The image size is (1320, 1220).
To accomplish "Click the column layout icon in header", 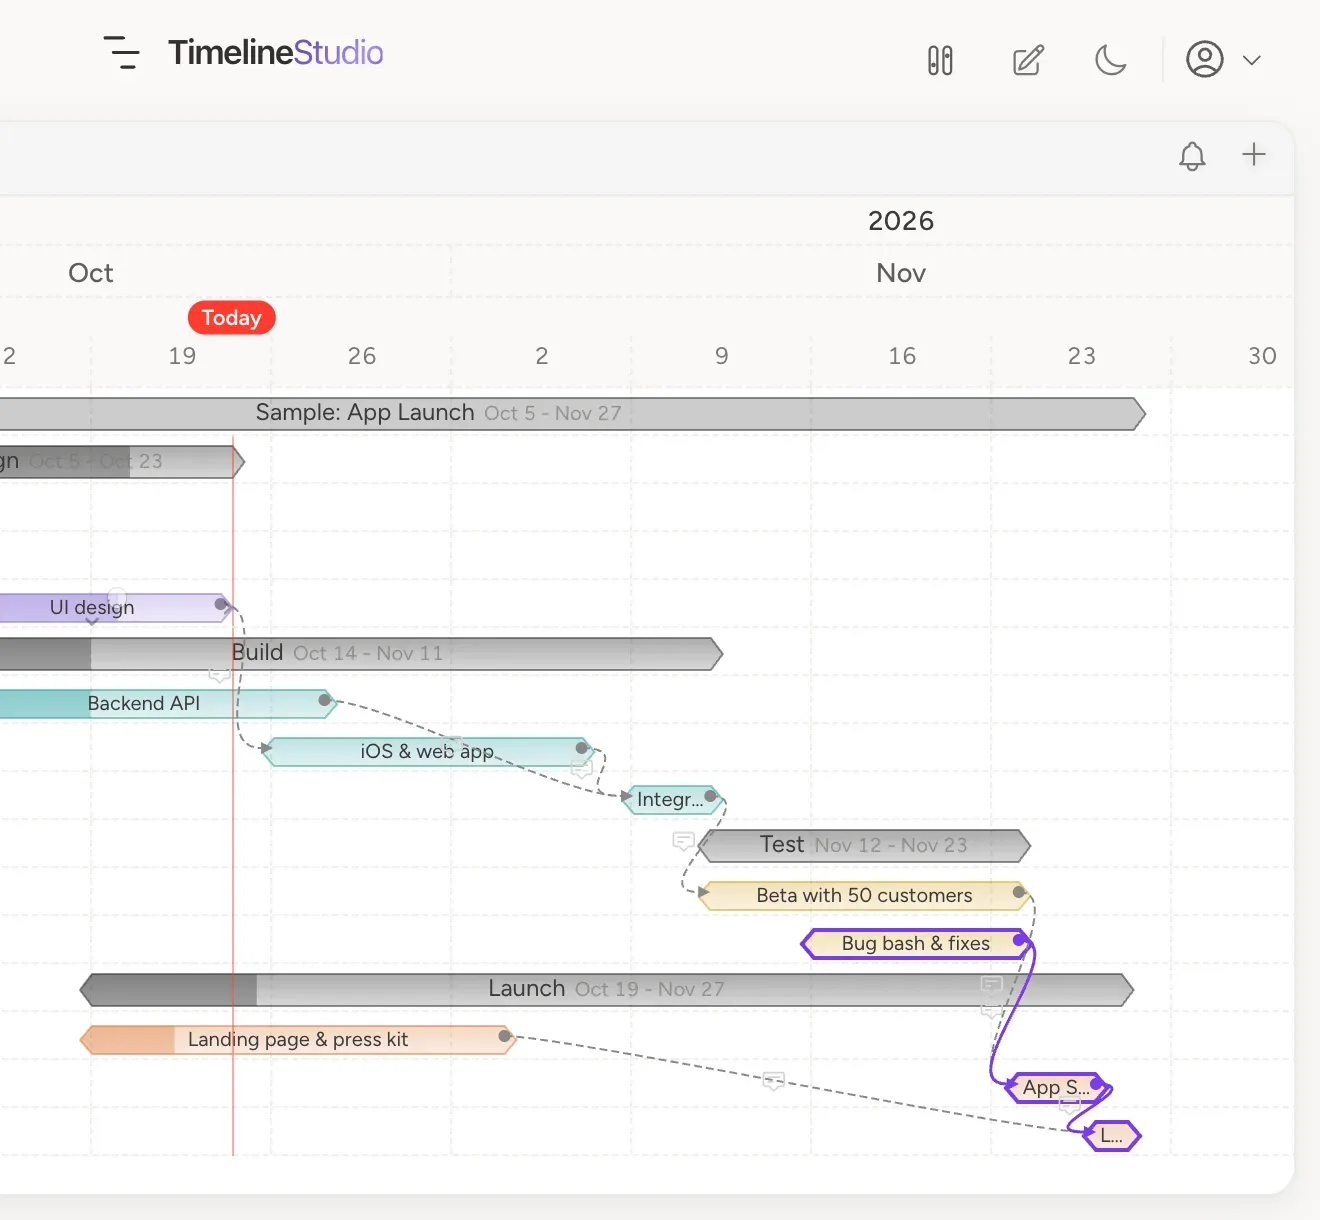I will click(x=940, y=60).
